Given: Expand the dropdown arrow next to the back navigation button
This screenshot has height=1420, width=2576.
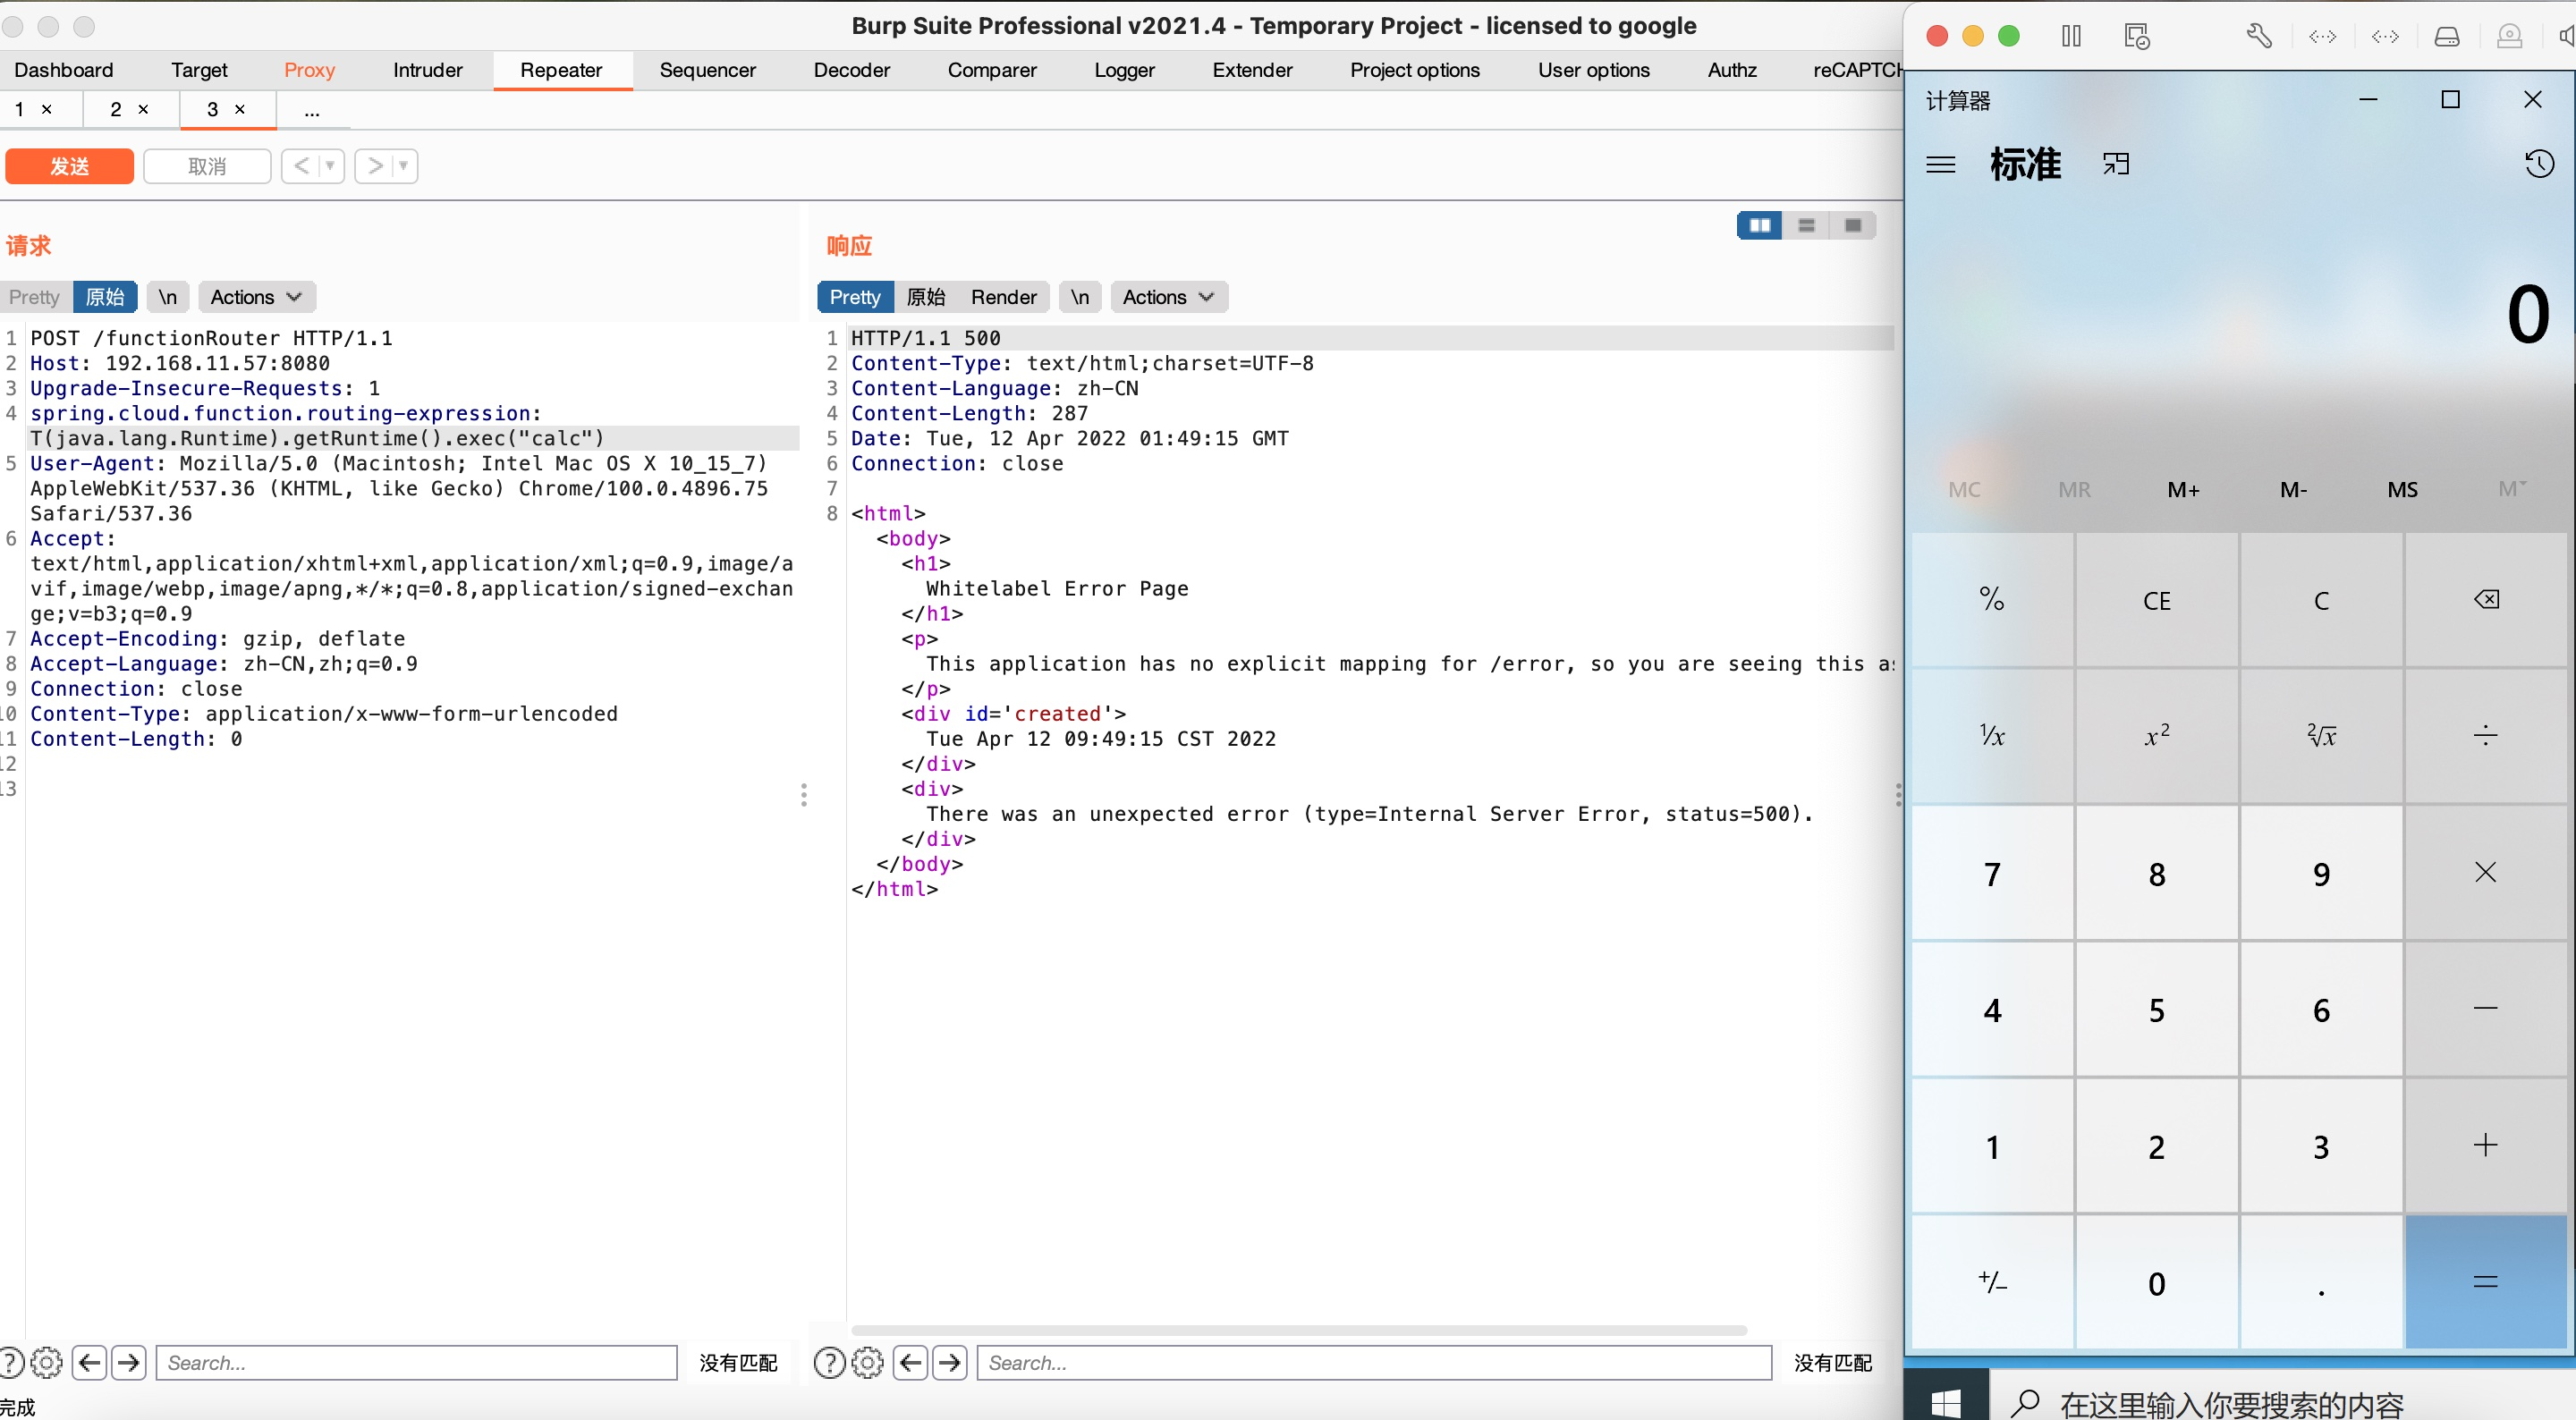Looking at the screenshot, I should (328, 166).
